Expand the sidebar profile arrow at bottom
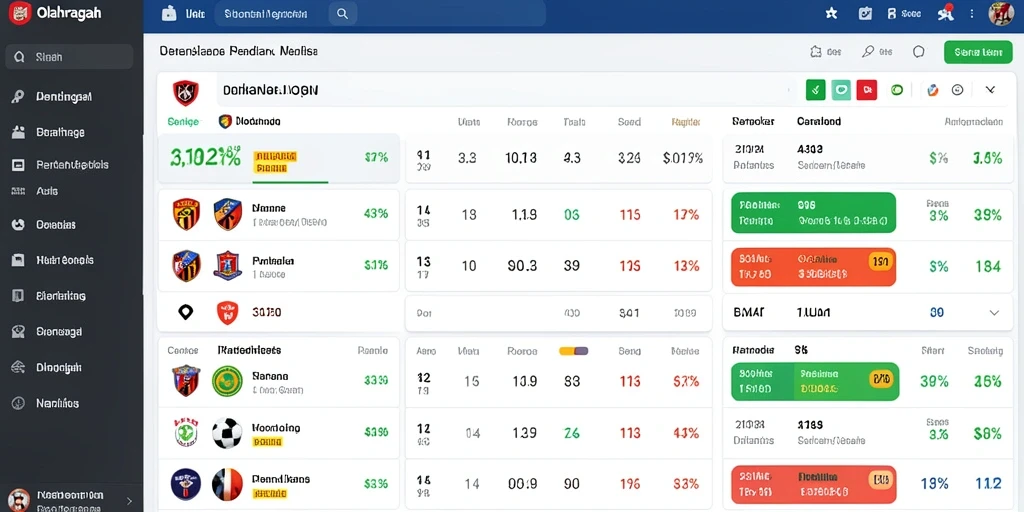Screen dimensions: 1024x512 129,501
